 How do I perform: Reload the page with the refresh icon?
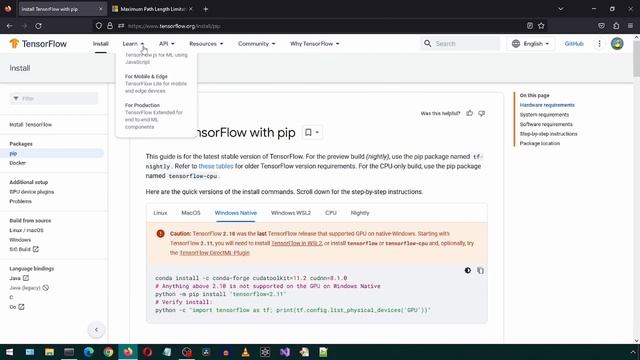[x=38, y=26]
